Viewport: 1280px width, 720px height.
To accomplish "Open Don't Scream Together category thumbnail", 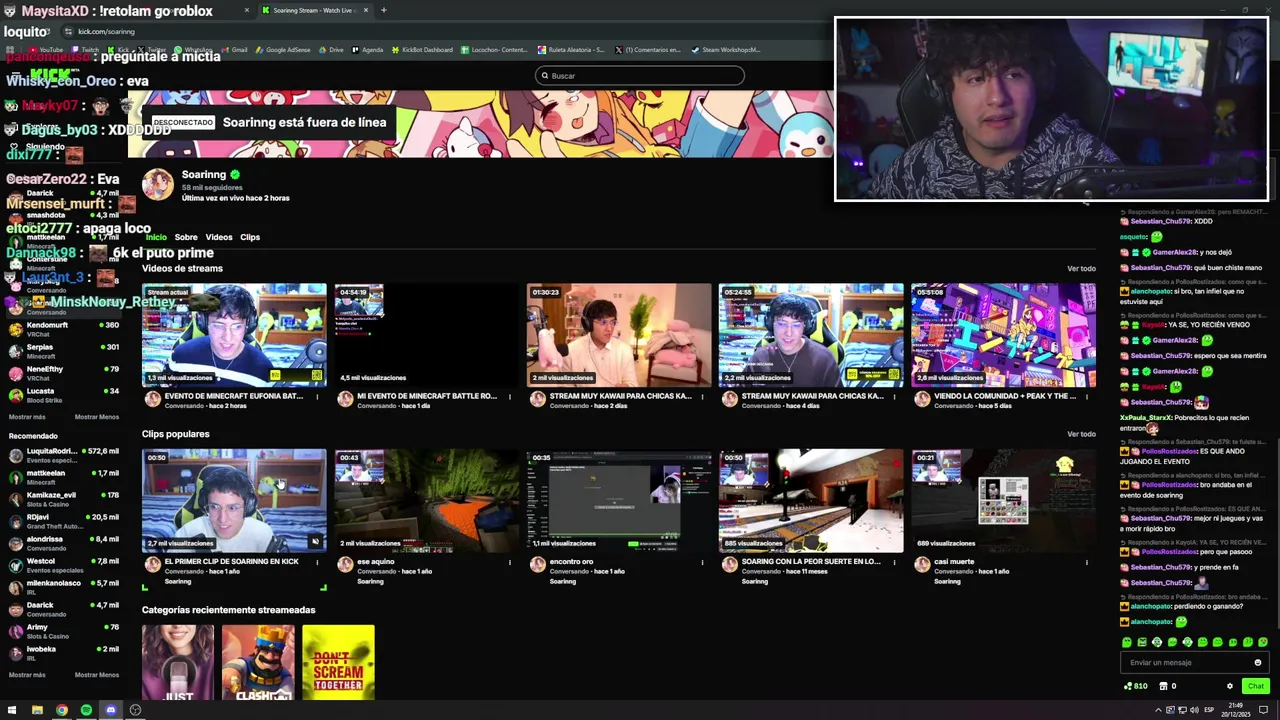I will coord(338,663).
